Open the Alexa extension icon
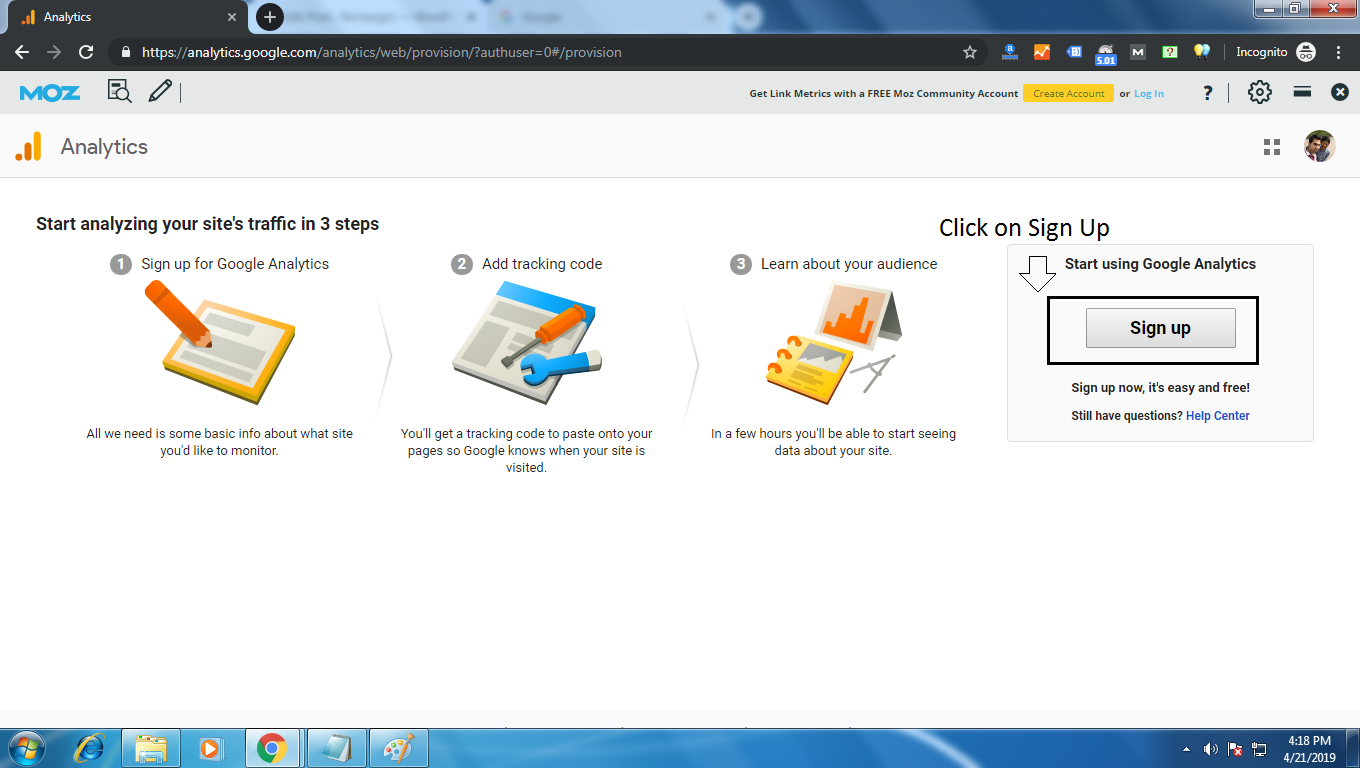This screenshot has height=768, width=1360. click(1010, 52)
